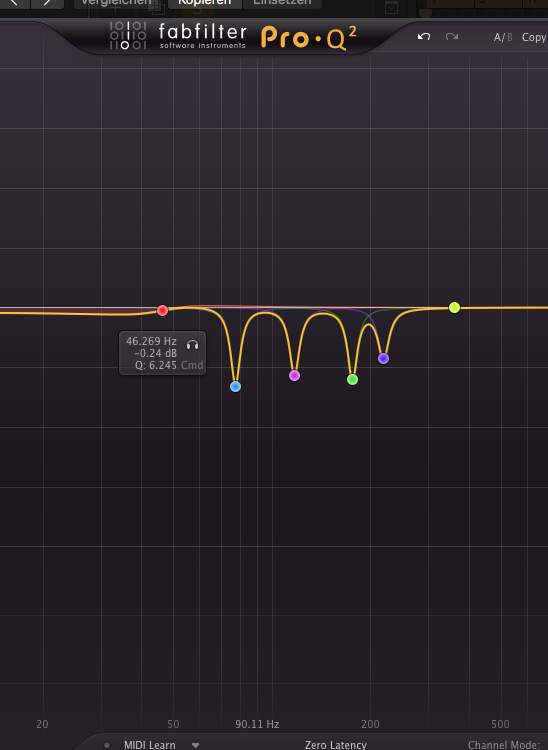Click the MIDI Learn label

pos(150,745)
